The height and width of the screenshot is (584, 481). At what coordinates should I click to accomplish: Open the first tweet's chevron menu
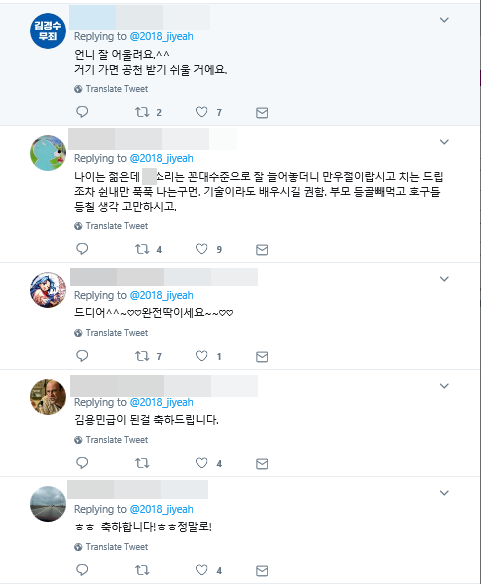pos(444,20)
